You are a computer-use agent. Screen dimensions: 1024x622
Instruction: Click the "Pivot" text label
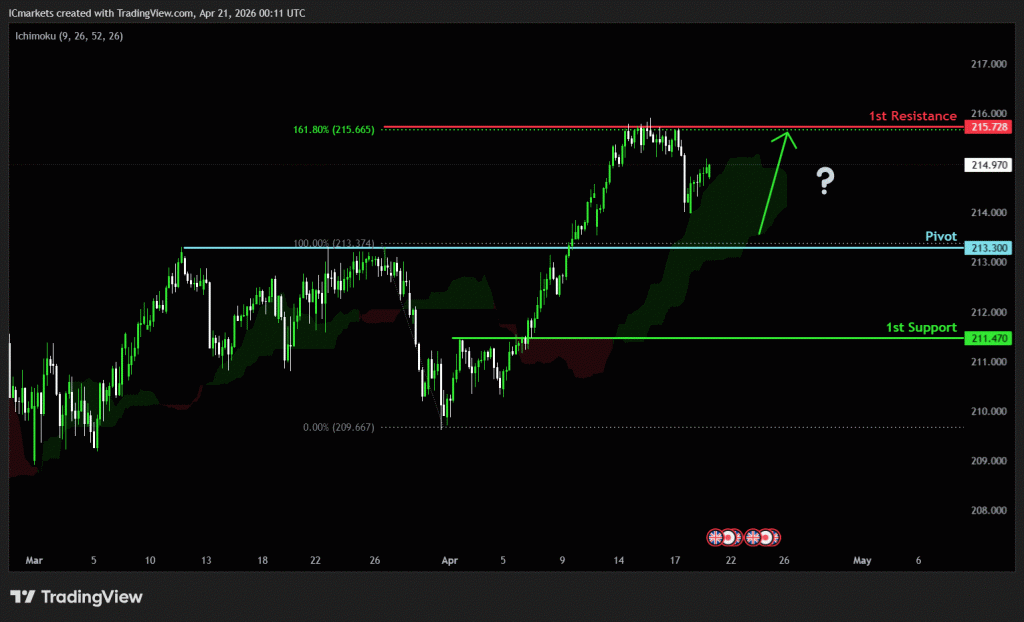click(940, 236)
